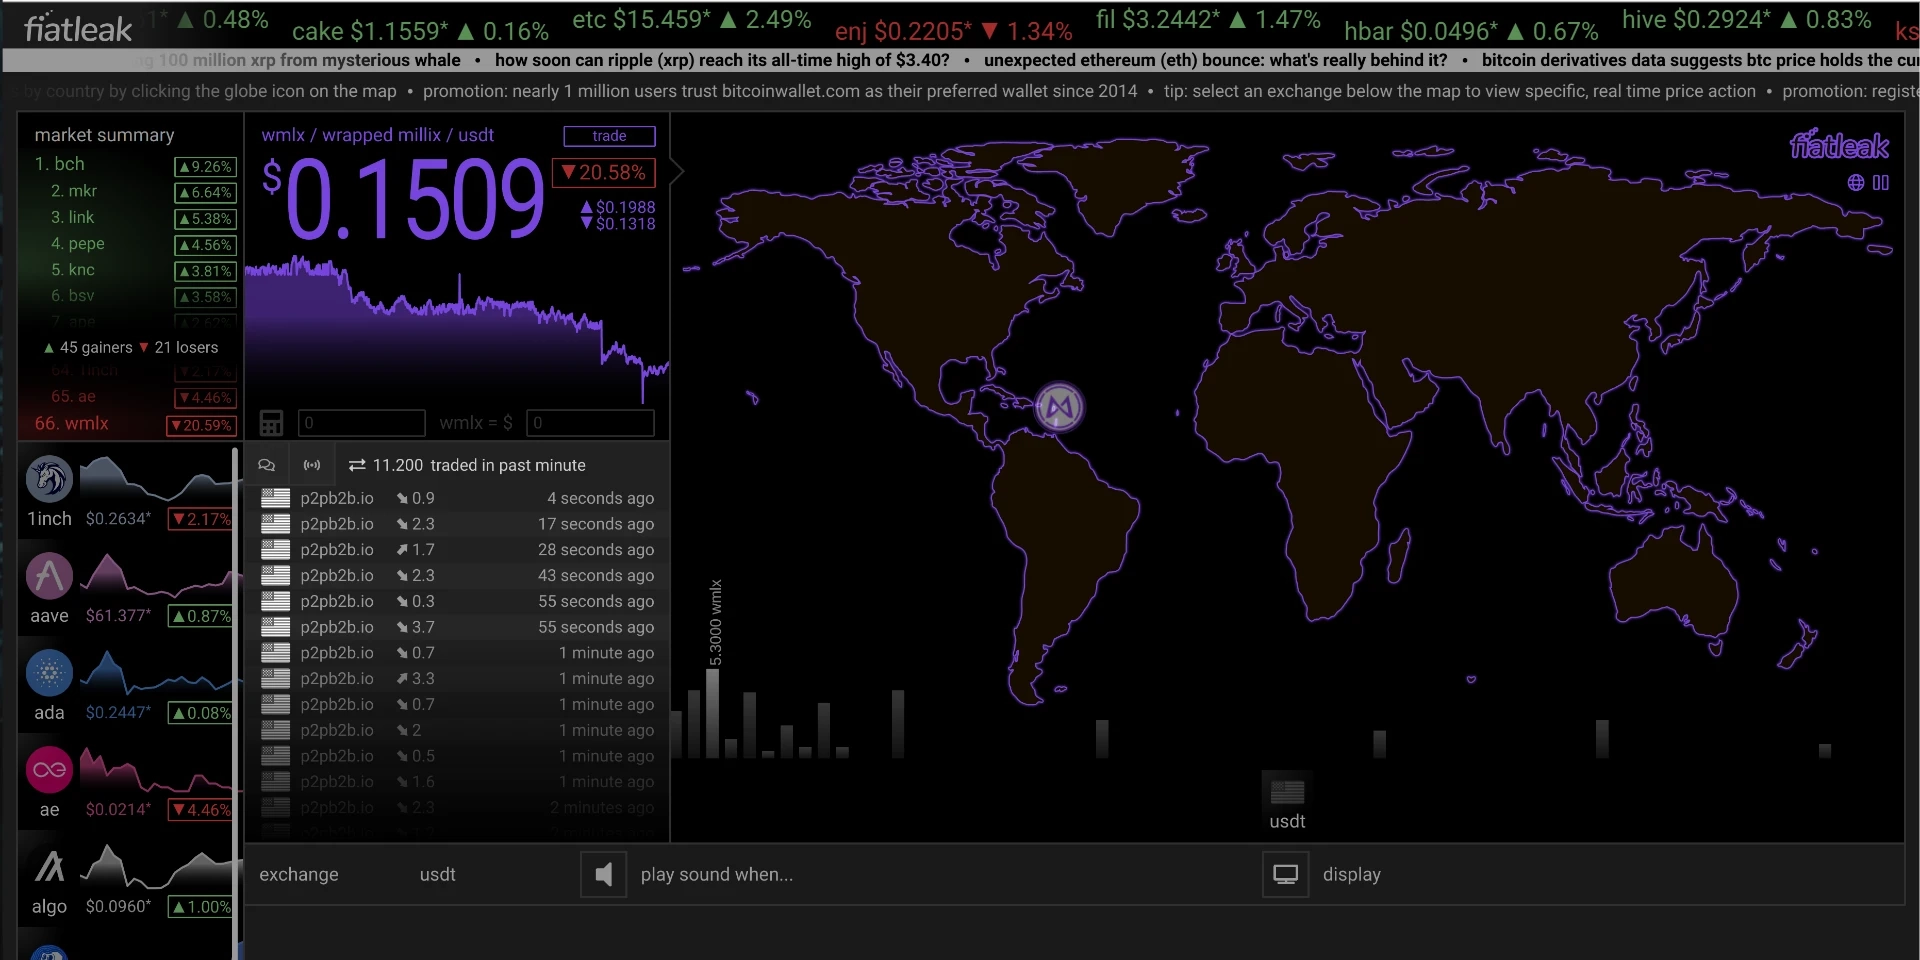This screenshot has height=960, width=1920.
Task: Click the cake $1.1559 ticker item
Action: point(420,32)
